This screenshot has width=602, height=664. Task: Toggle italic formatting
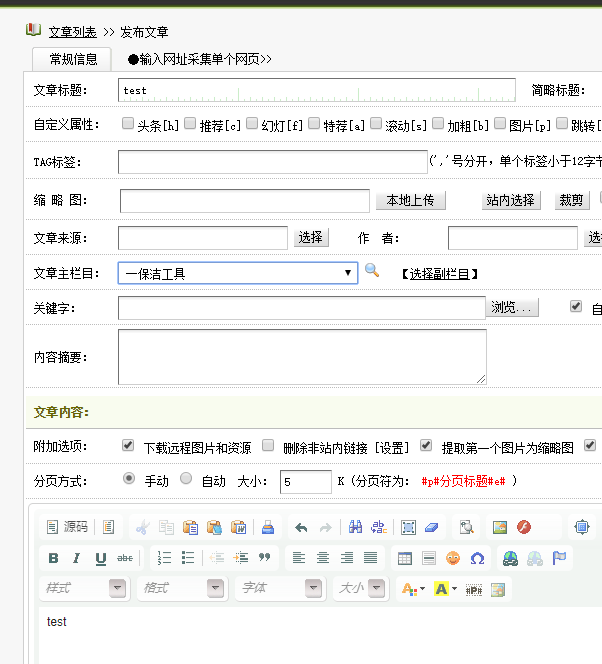point(77,558)
